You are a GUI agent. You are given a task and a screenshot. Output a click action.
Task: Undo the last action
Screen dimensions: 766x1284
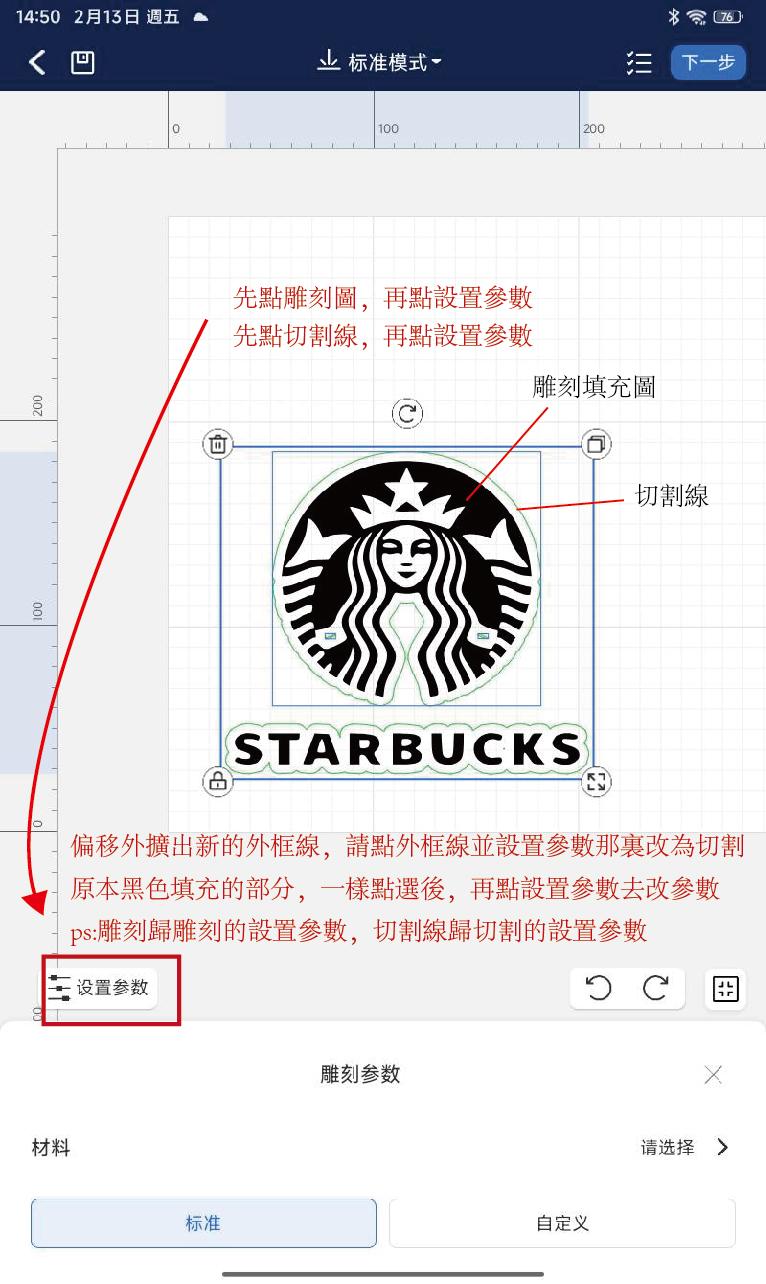tap(598, 989)
